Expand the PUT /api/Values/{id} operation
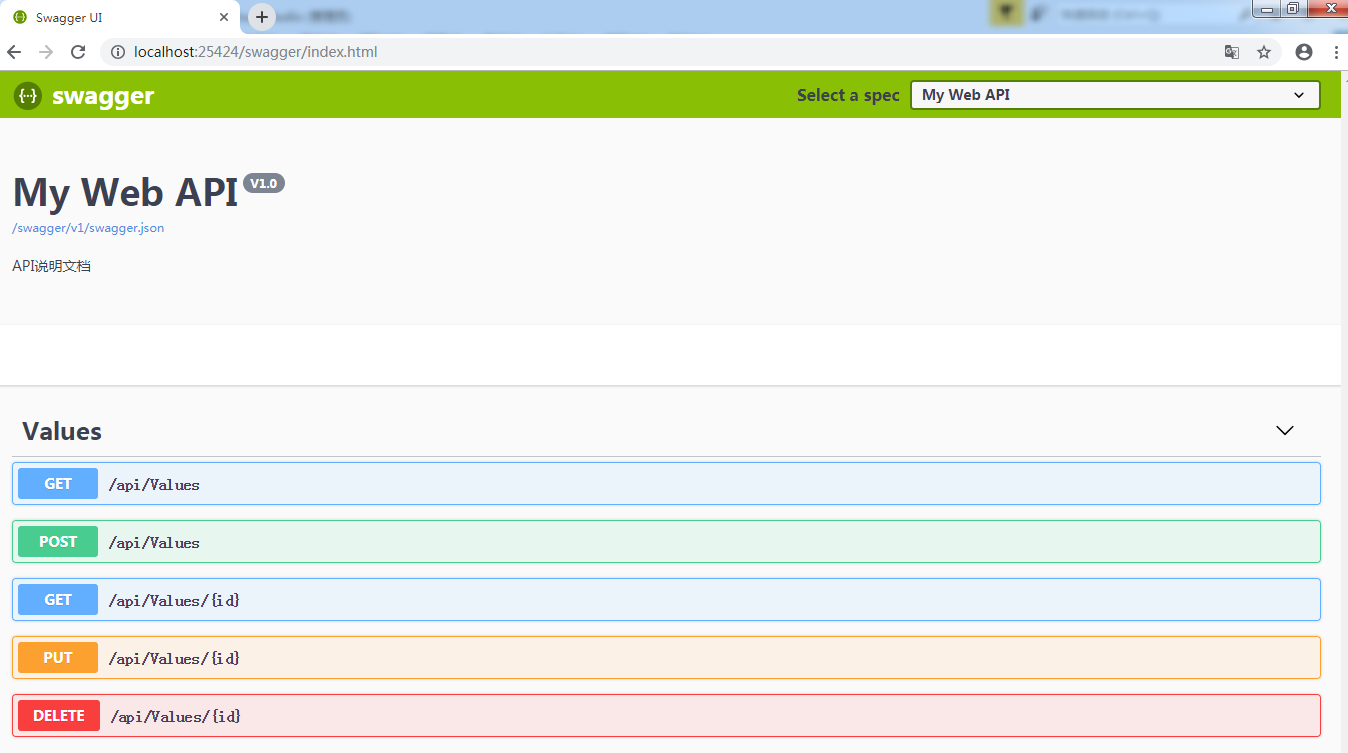Viewport: 1348px width, 753px height. [666, 658]
